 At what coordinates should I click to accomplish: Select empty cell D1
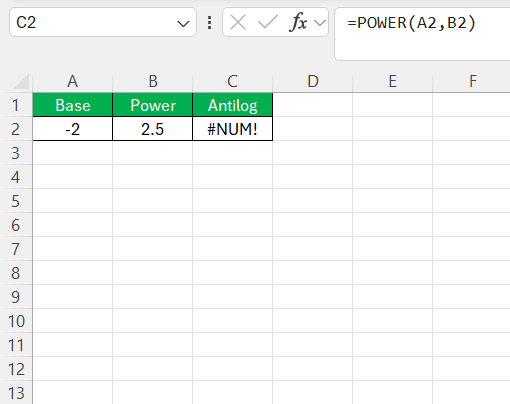tap(313, 105)
